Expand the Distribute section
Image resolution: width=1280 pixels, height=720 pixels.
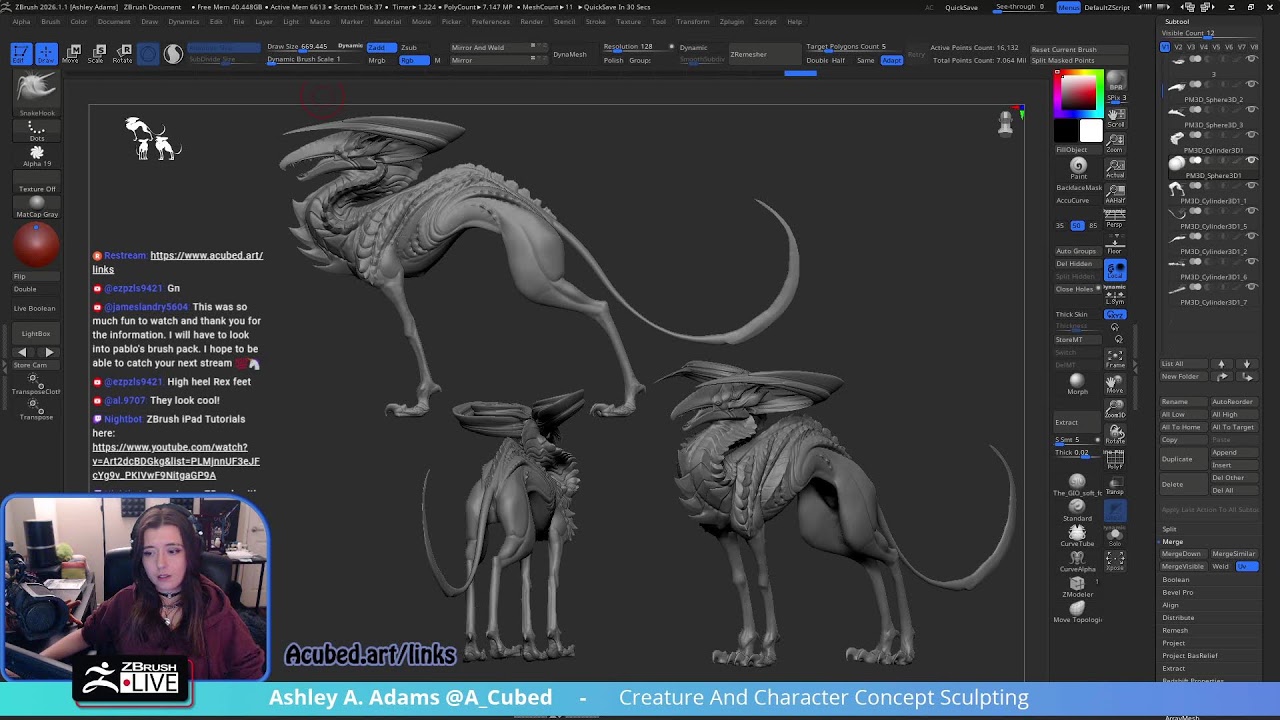1178,617
